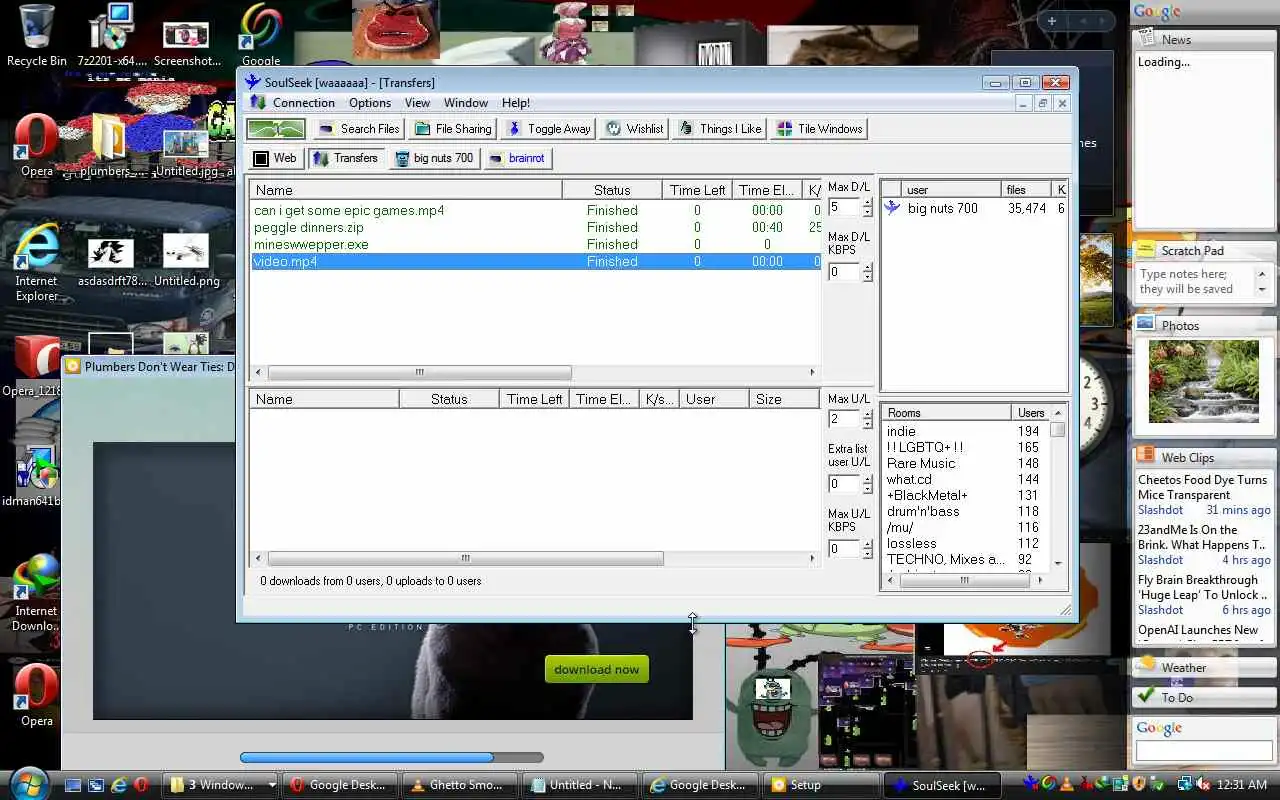Sort downloads by Time Left column

[697, 190]
